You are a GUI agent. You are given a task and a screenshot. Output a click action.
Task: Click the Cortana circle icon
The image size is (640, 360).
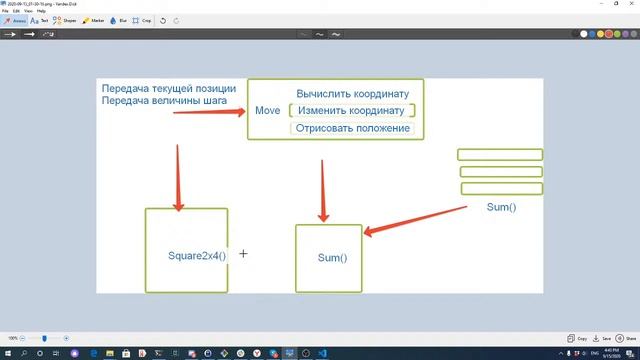click(40, 353)
